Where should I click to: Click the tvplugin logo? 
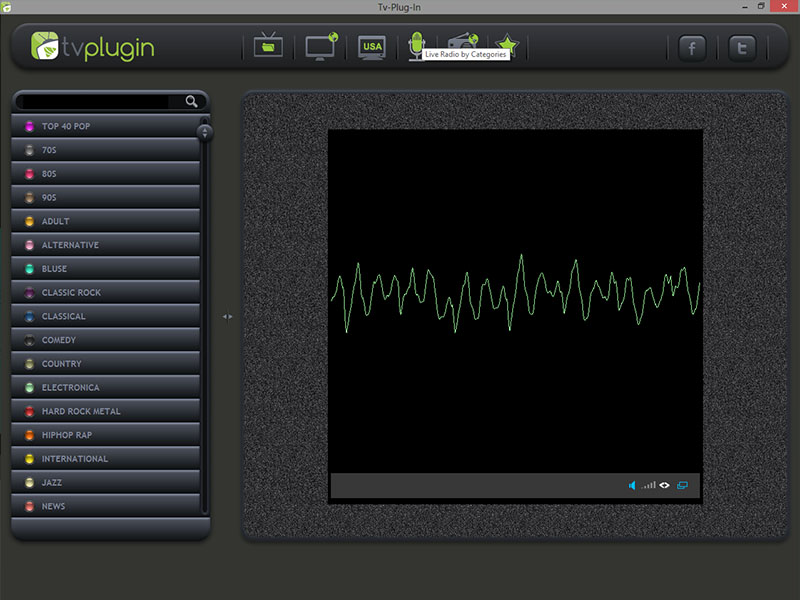pyautogui.click(x=92, y=47)
